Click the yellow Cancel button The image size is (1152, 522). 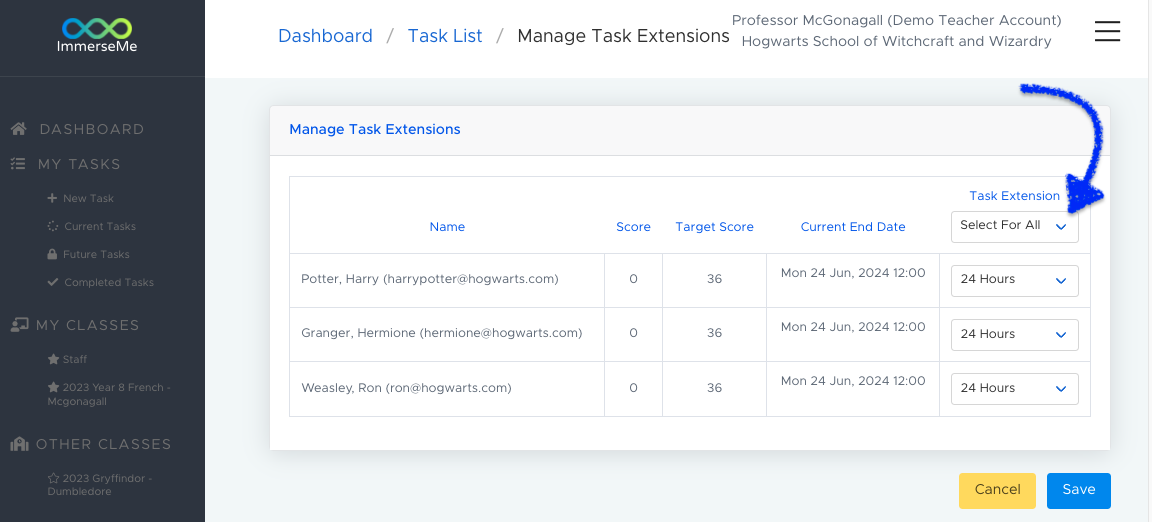(997, 490)
